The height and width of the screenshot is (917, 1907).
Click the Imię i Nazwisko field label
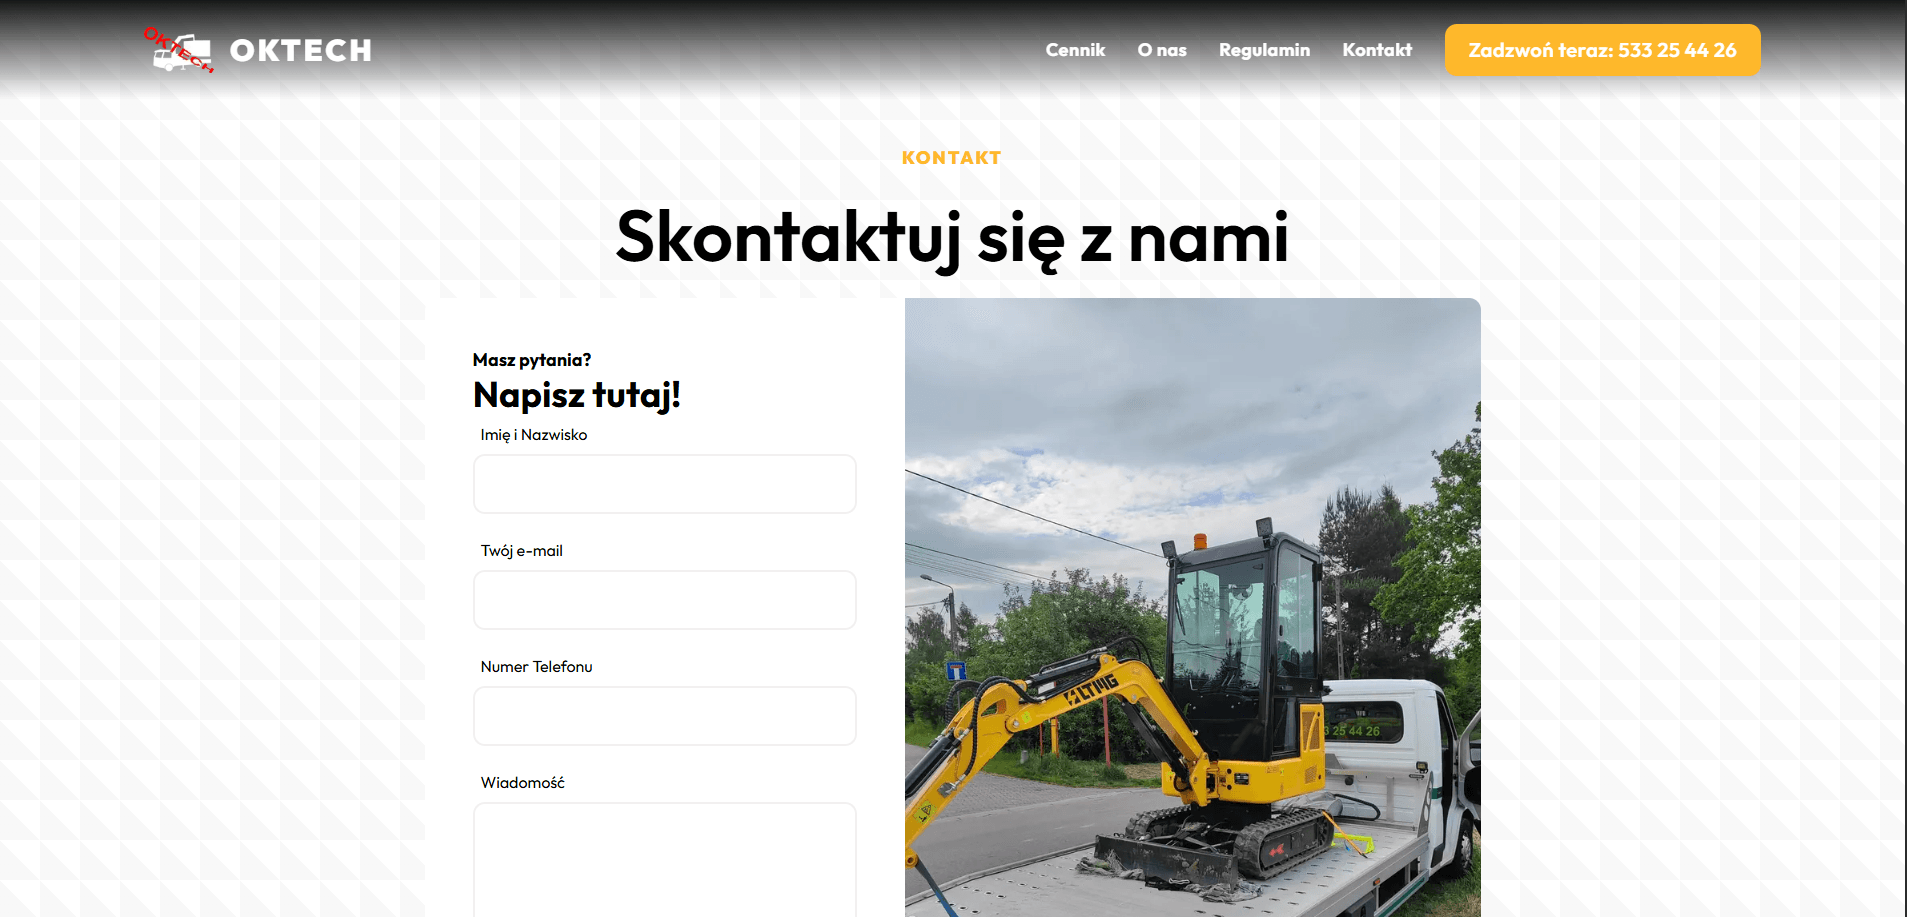(533, 435)
